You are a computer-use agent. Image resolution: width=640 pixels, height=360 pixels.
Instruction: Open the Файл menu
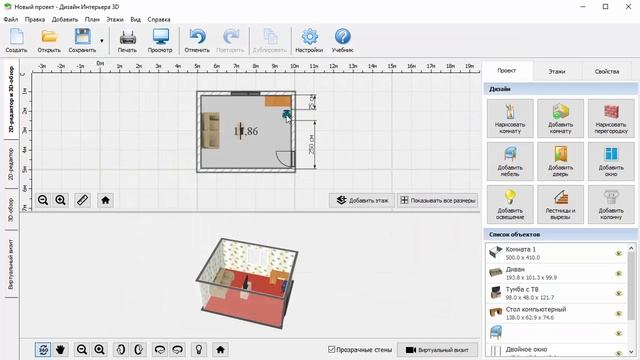tap(11, 19)
